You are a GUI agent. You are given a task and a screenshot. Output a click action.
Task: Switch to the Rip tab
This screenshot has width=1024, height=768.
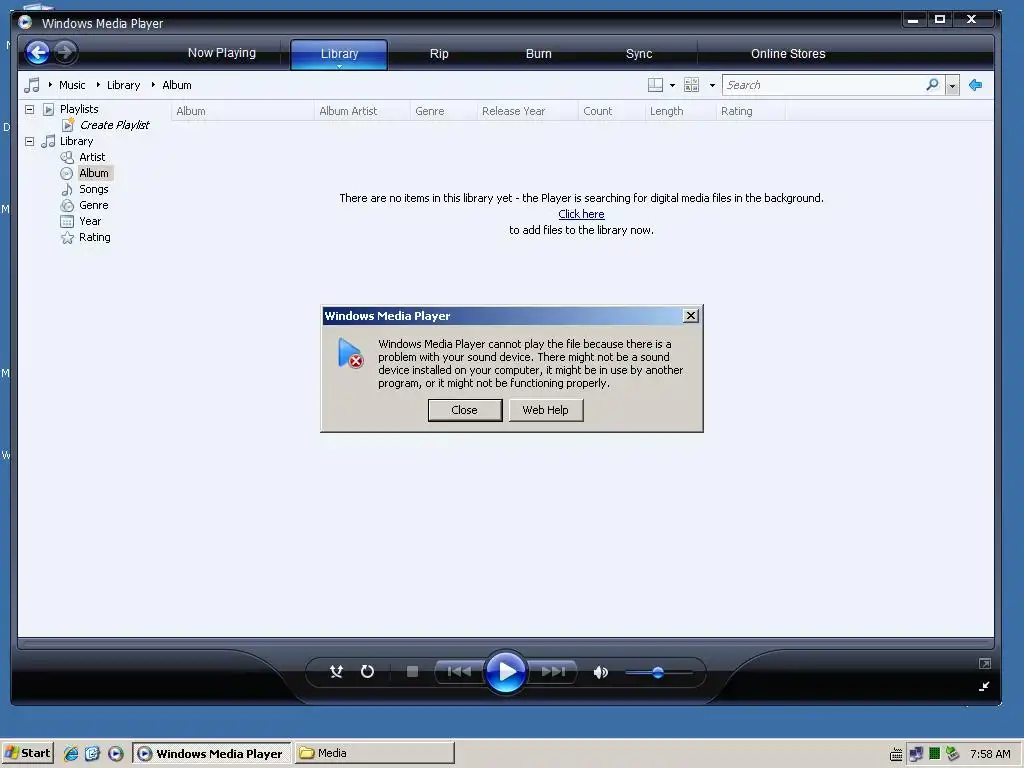(439, 54)
